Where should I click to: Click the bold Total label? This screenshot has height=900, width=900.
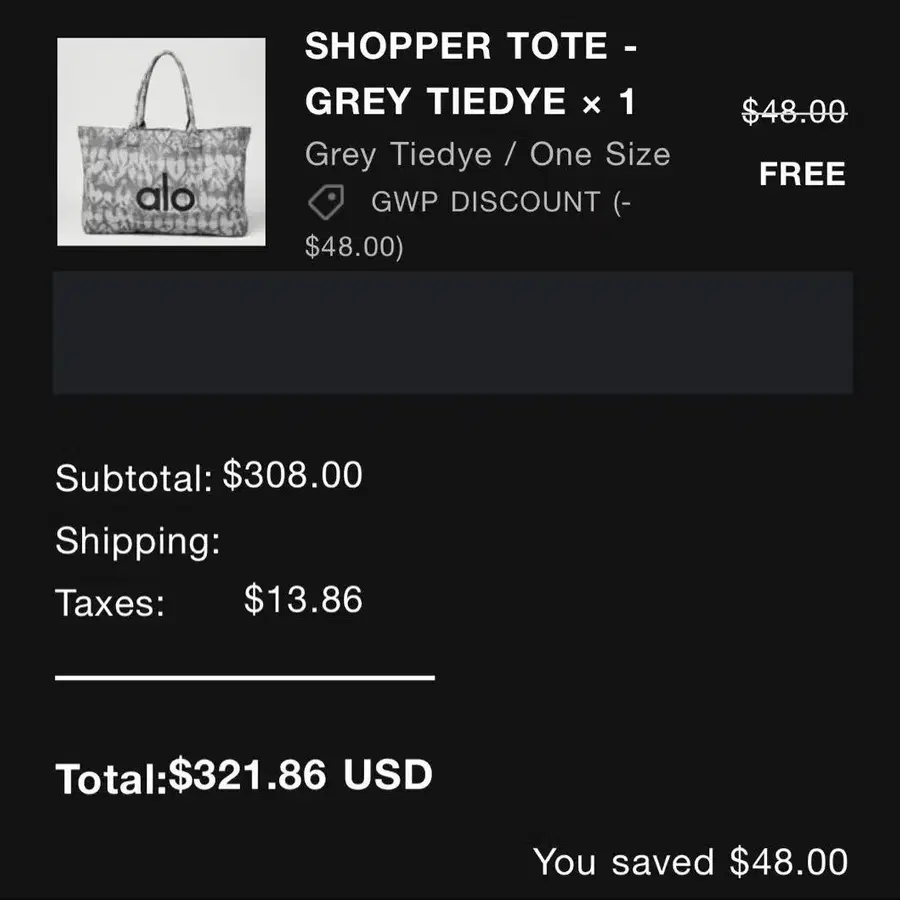[x=110, y=779]
